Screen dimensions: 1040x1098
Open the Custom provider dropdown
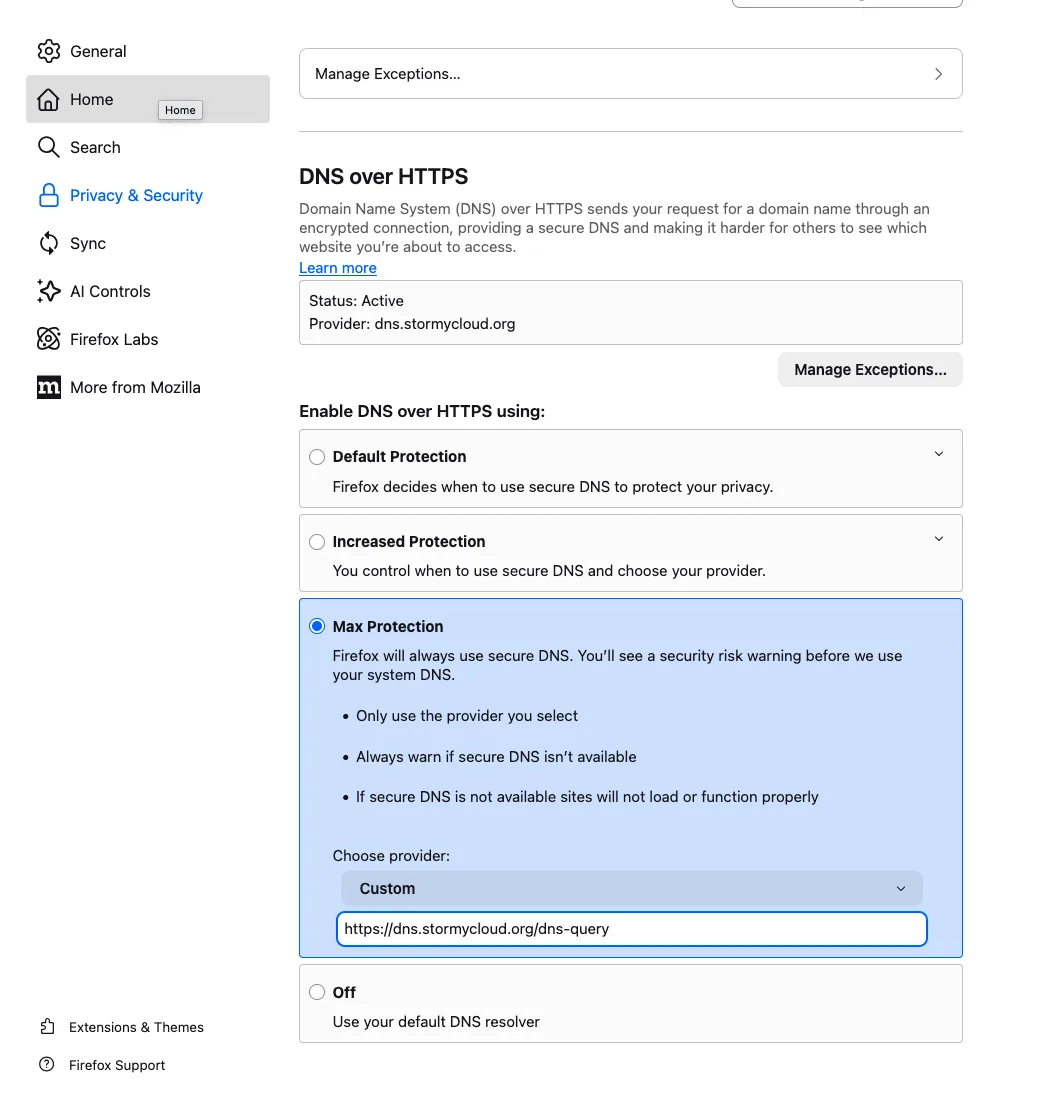point(630,888)
